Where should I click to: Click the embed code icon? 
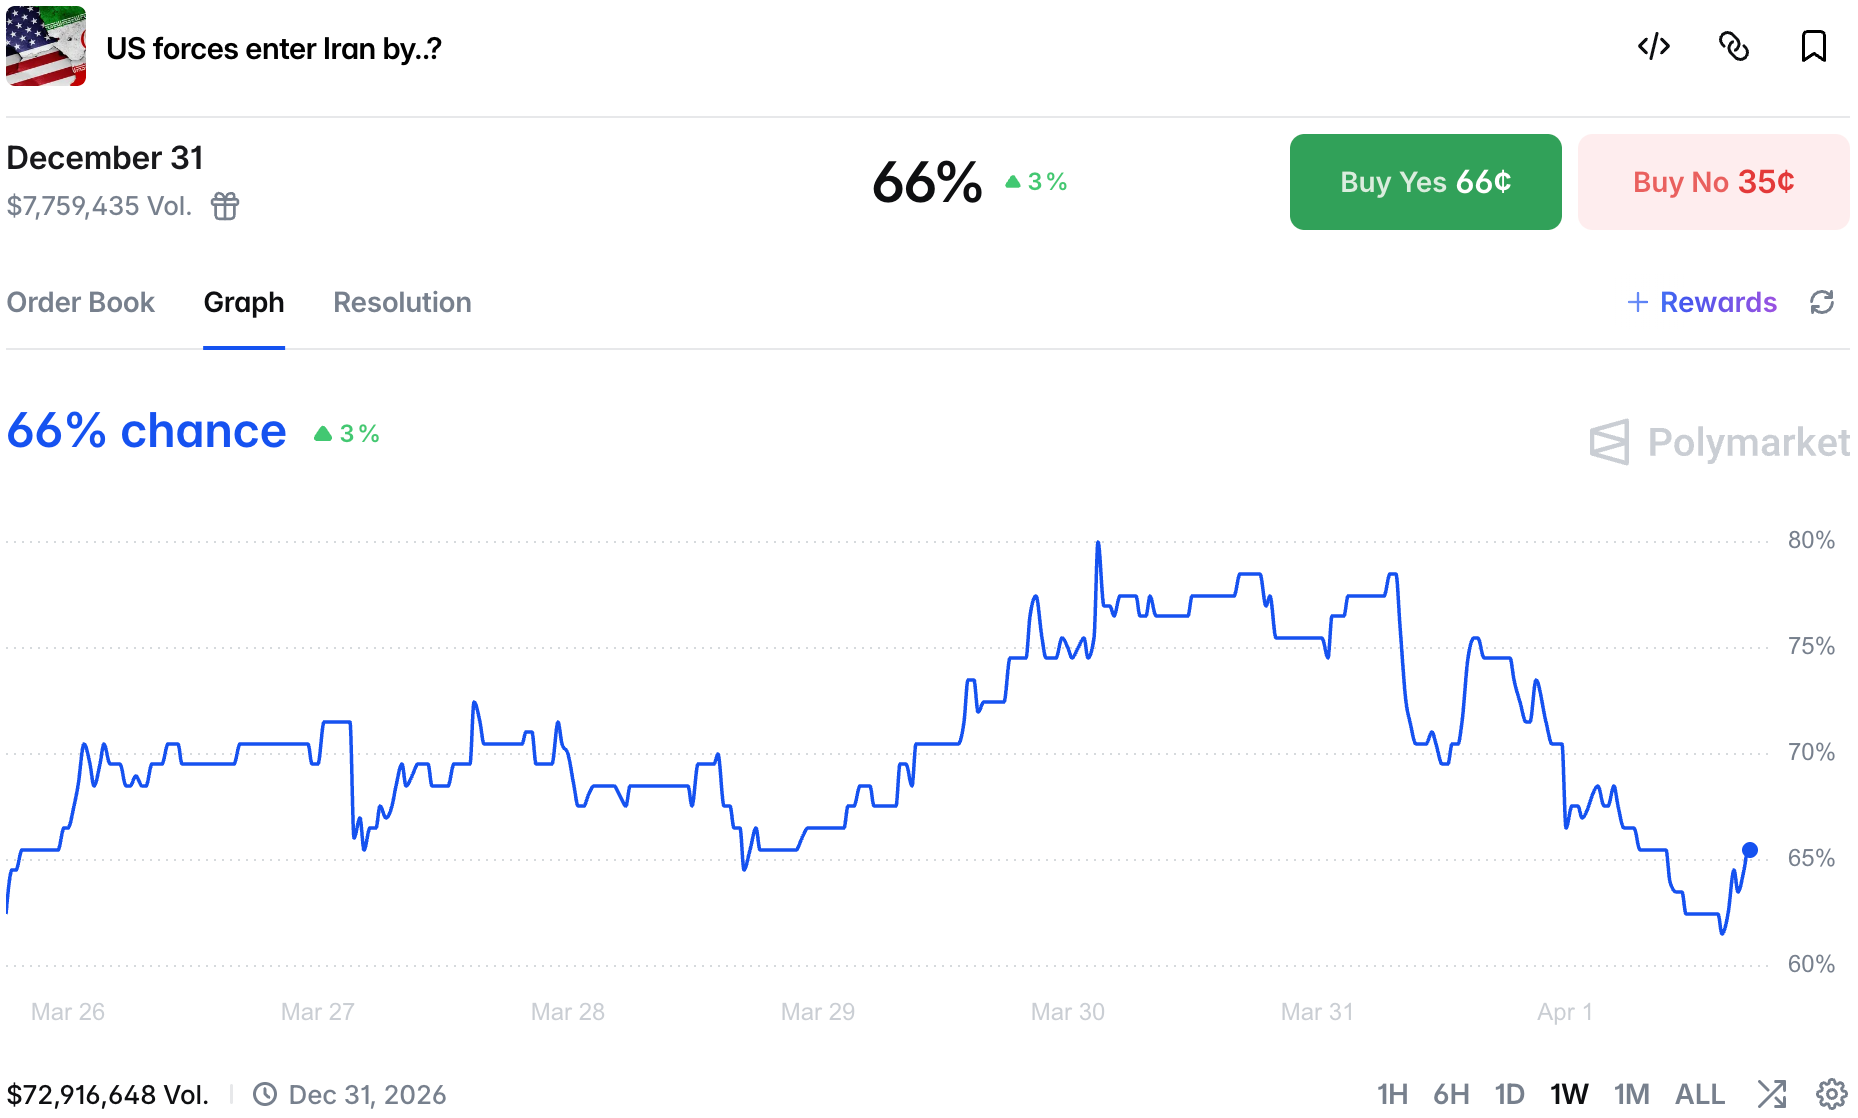1653,47
